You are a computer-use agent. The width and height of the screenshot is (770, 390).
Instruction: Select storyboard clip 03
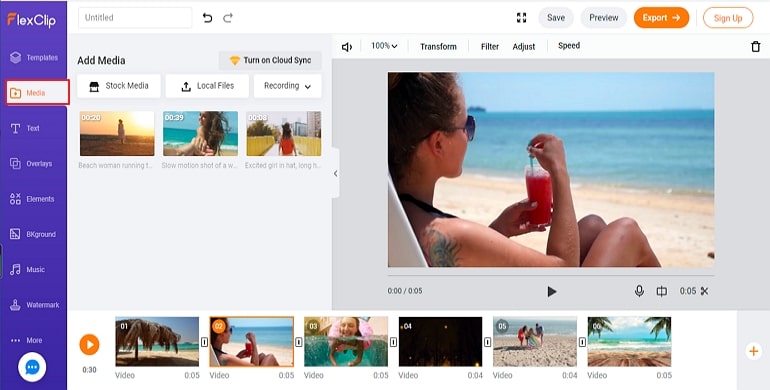click(346, 342)
